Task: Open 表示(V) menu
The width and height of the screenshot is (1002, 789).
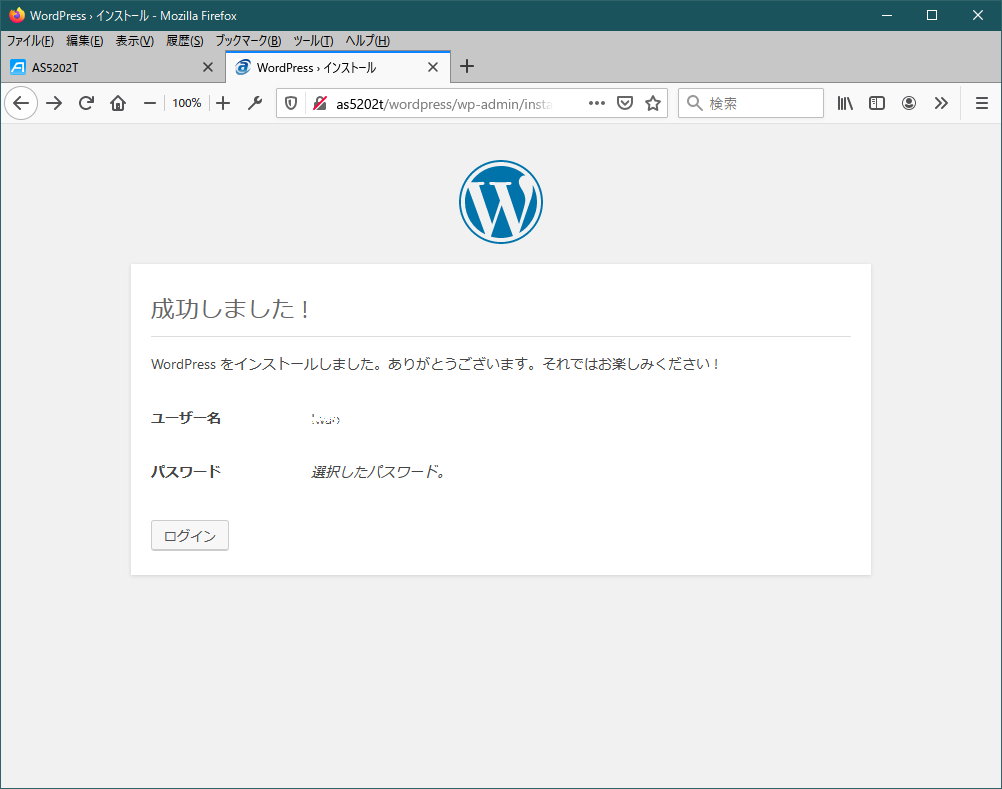Action: click(134, 41)
